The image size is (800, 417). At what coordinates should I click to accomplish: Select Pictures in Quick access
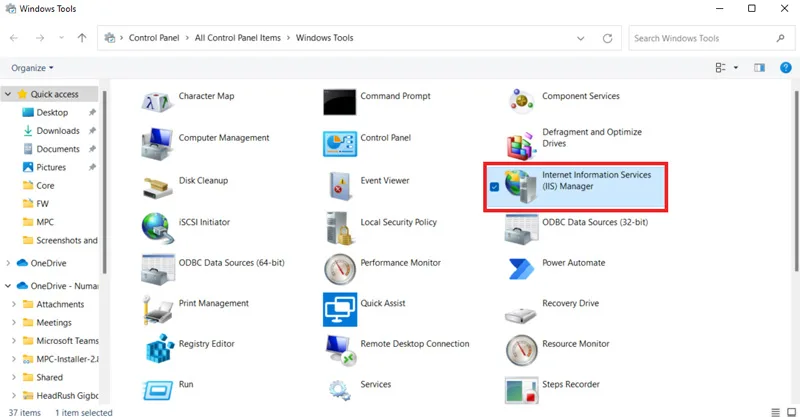tap(51, 167)
